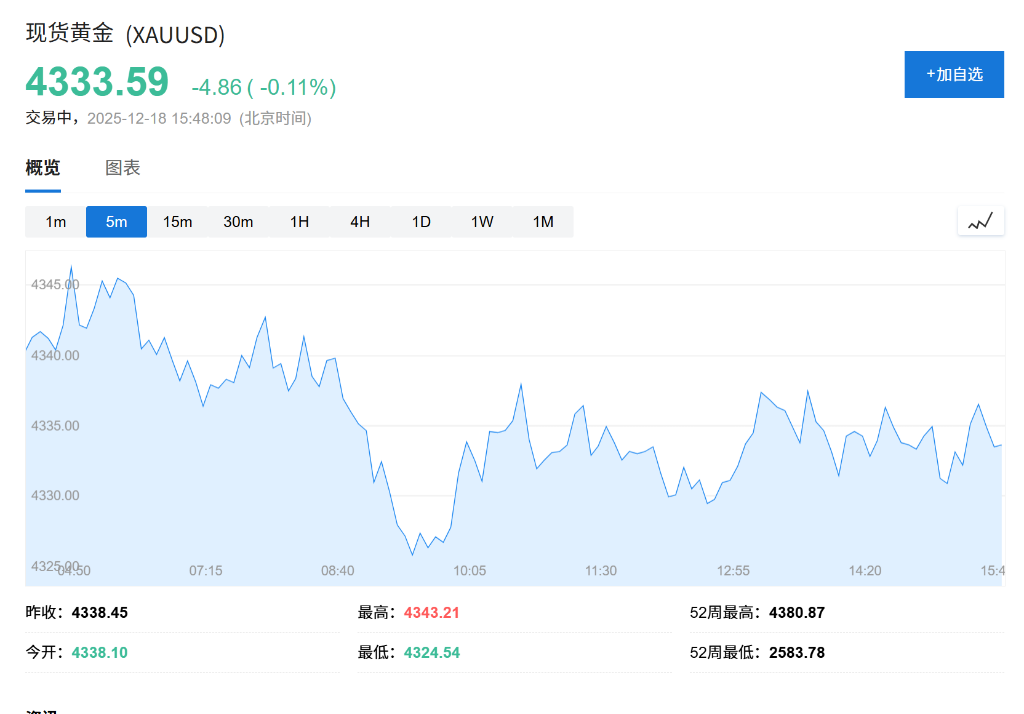Select the 30m timeframe
This screenshot has height=714, width=1024.
pyautogui.click(x=238, y=221)
